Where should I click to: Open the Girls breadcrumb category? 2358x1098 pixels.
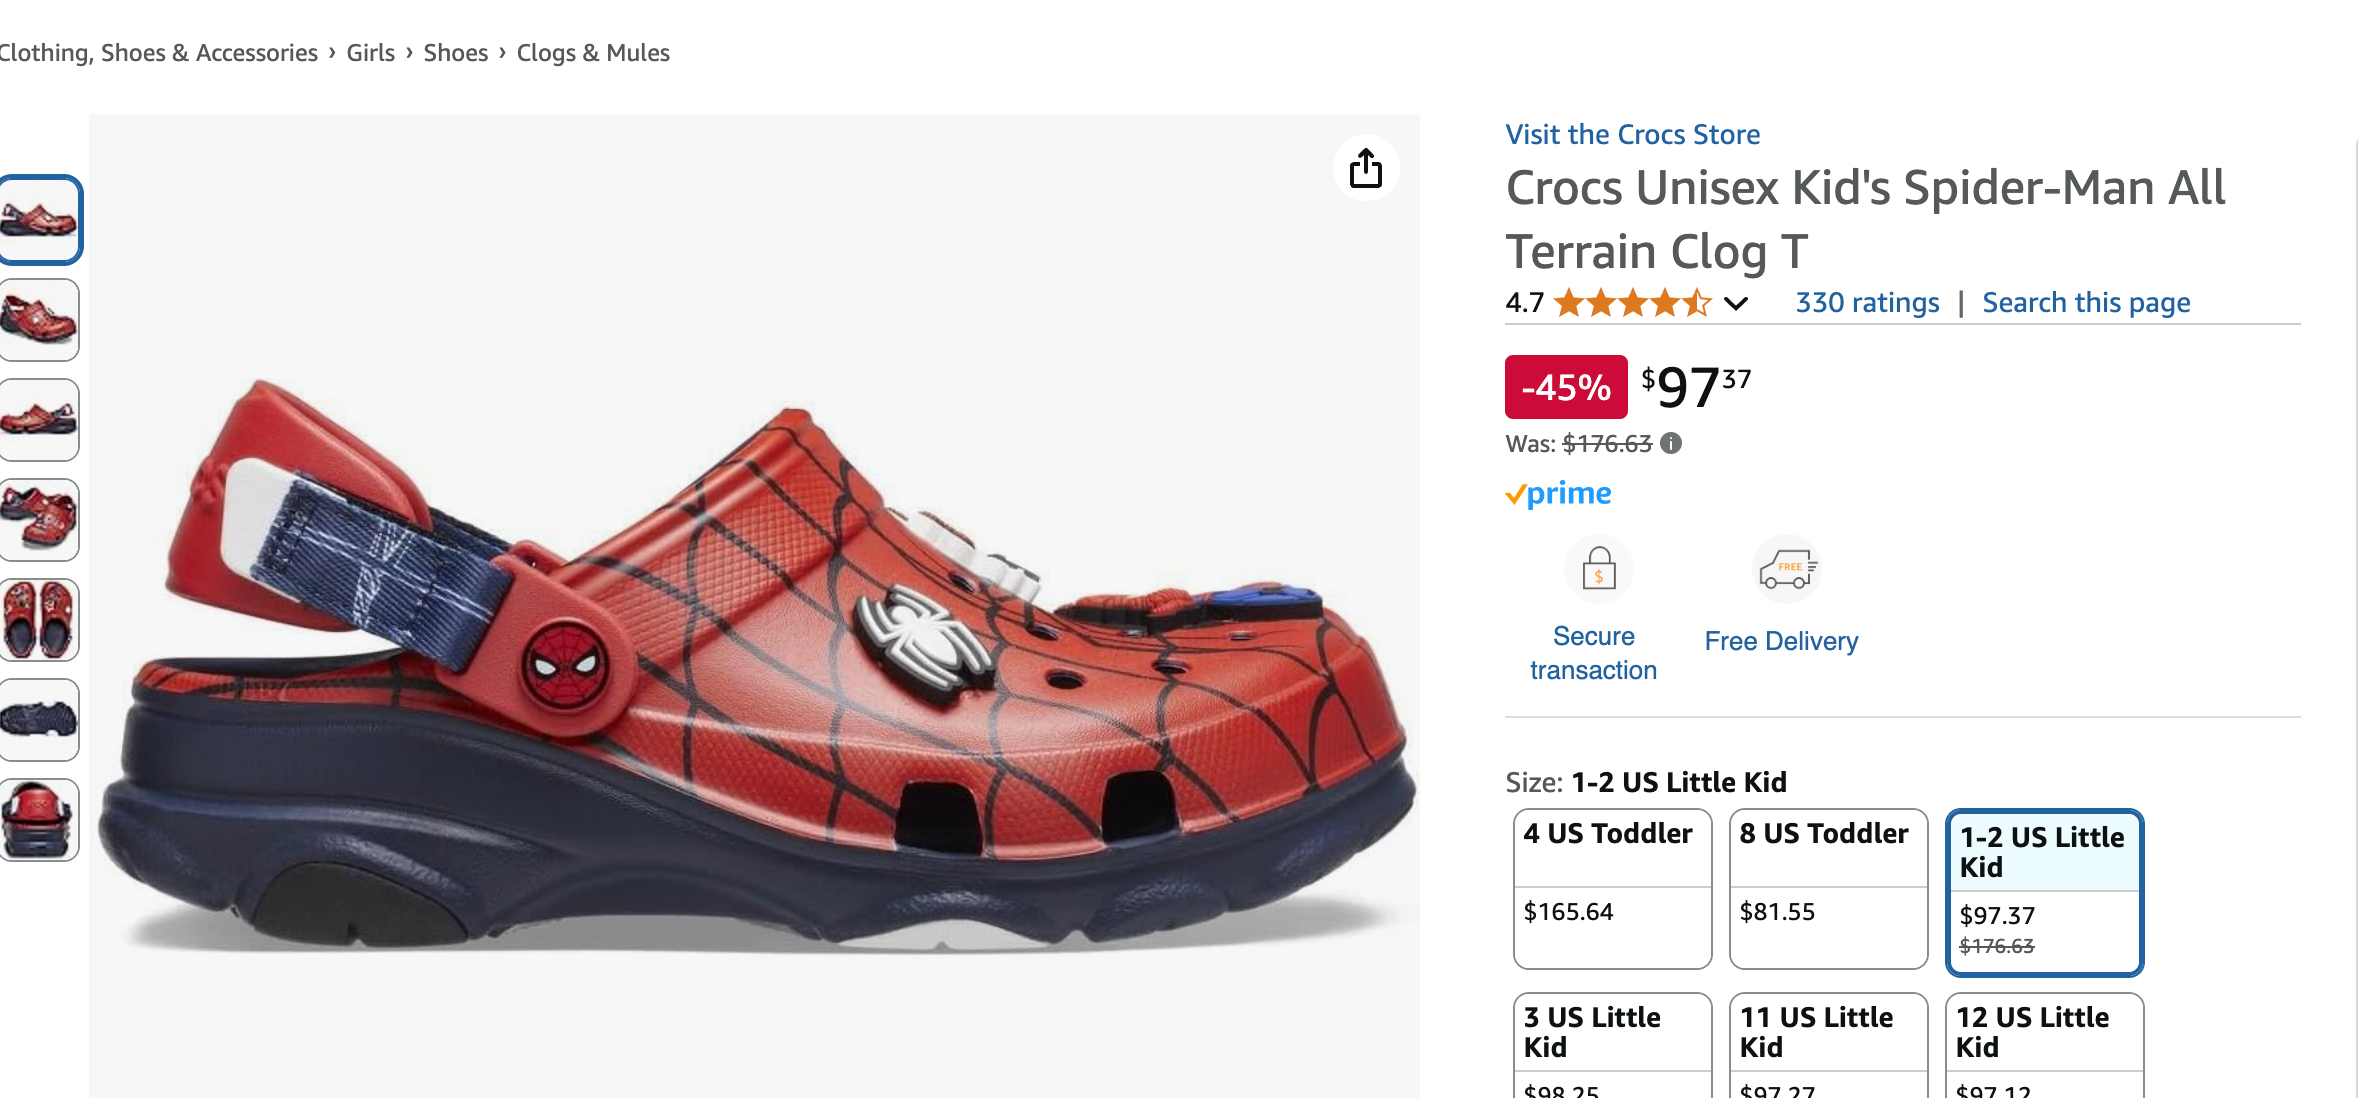pos(370,53)
